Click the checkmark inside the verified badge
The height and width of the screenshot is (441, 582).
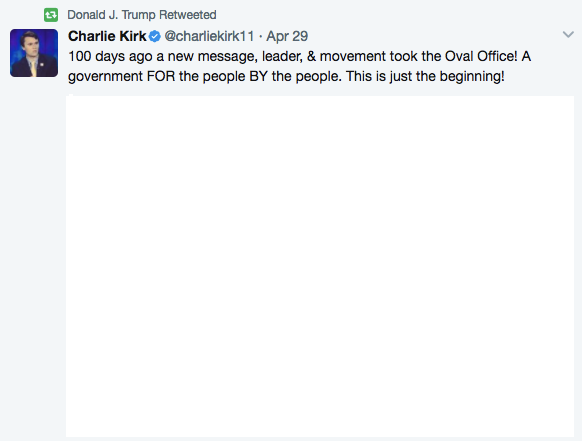coord(155,36)
